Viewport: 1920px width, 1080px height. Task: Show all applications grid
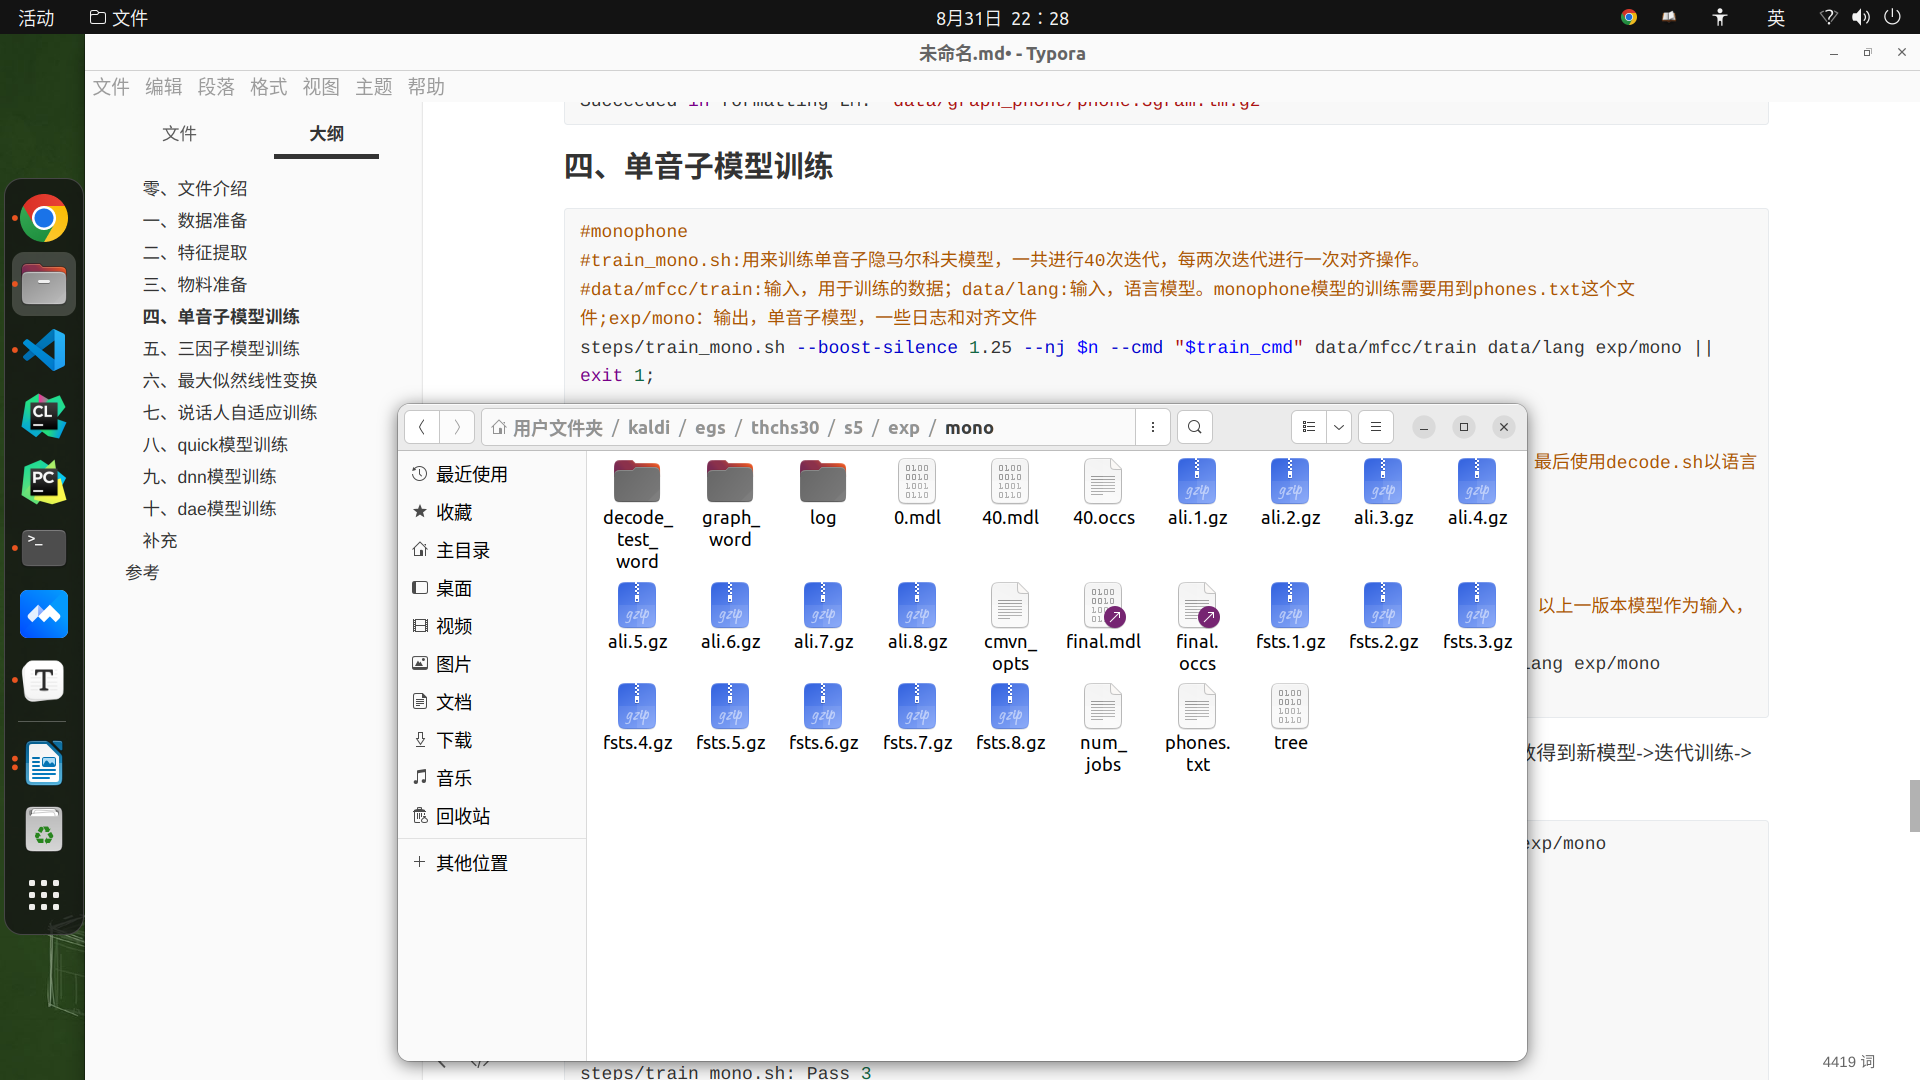(x=44, y=894)
